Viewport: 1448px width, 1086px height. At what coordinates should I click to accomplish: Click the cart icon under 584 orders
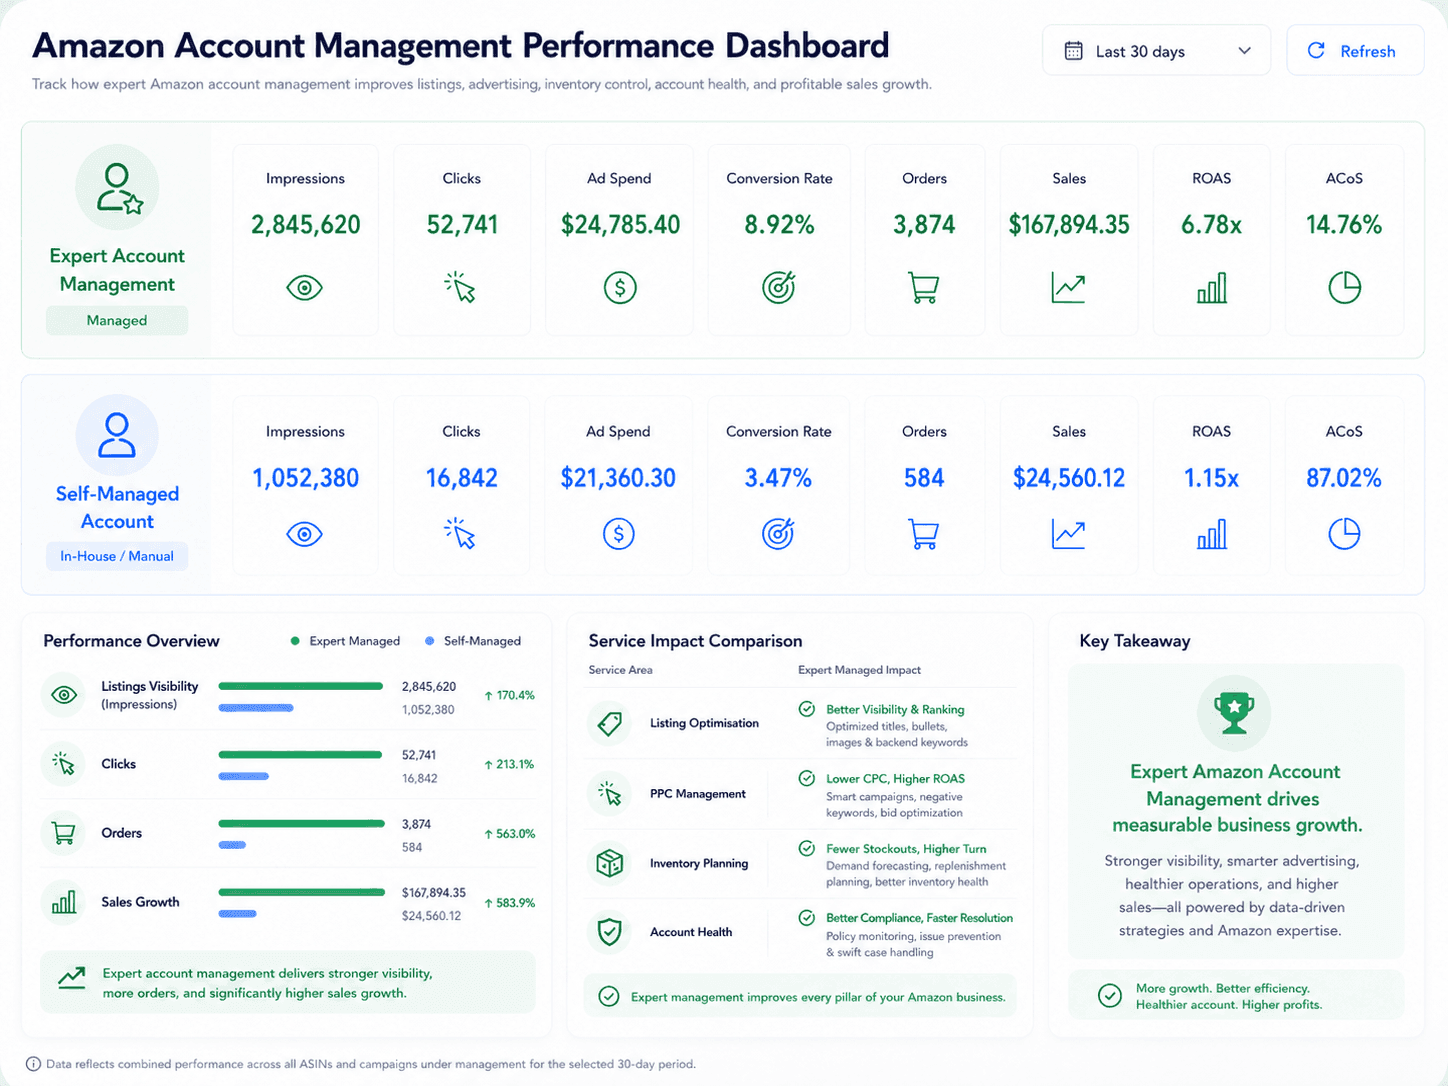(x=924, y=534)
